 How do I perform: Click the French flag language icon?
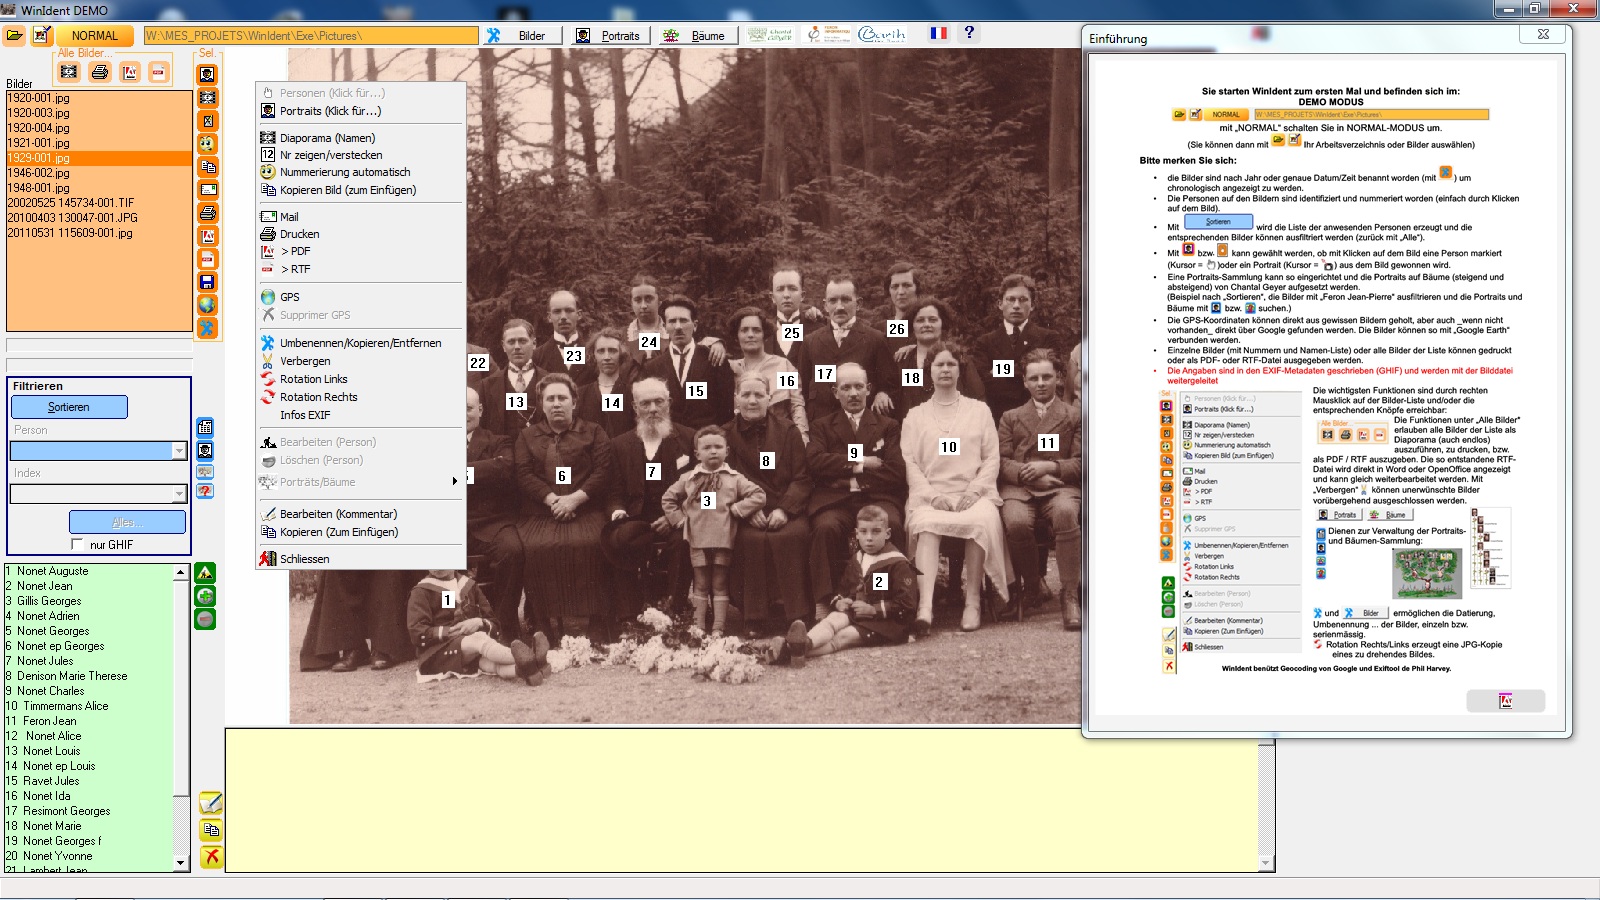(x=938, y=34)
